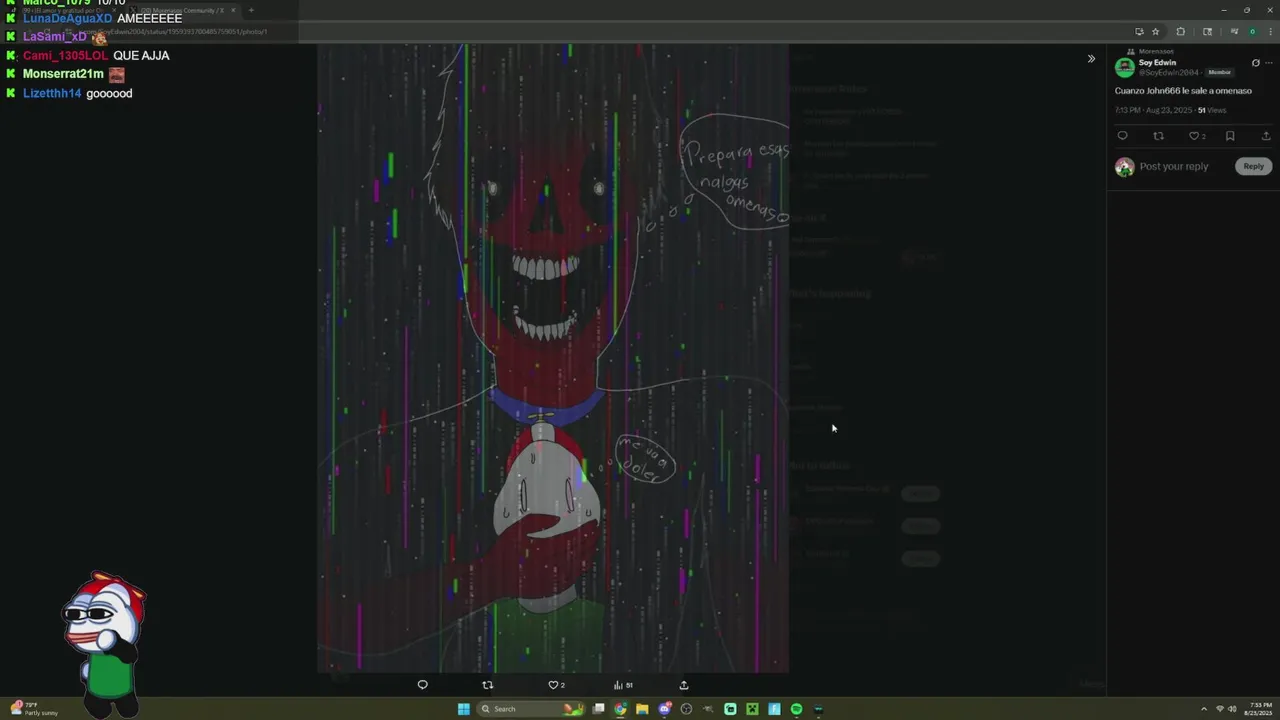Click your own avatar beside the reply box
Screen dimensions: 1280x720
point(1125,167)
